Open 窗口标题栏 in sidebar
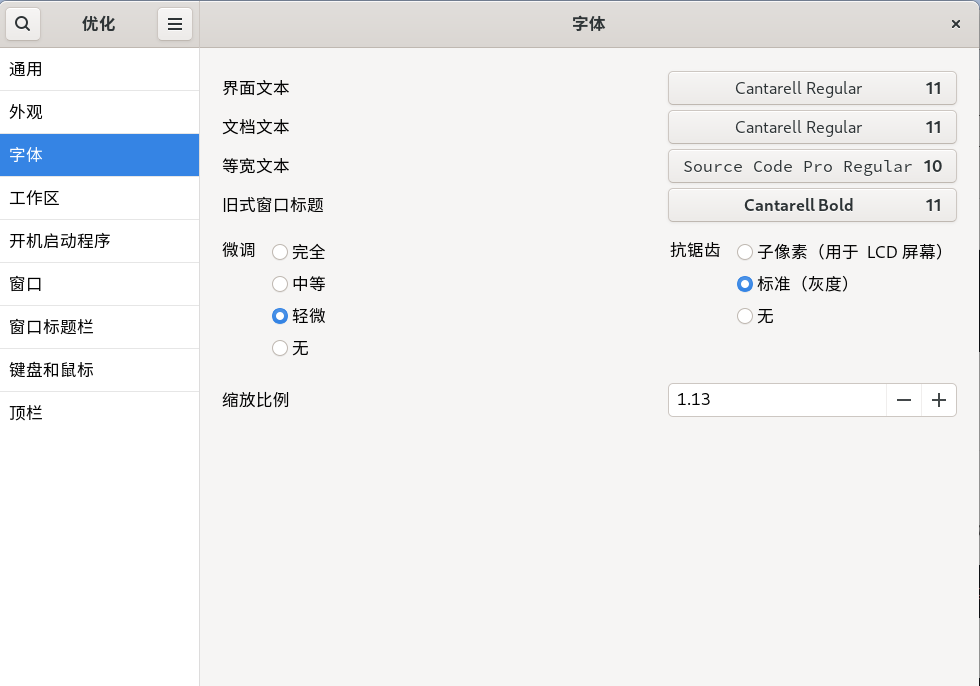This screenshot has height=686, width=980. coord(99,327)
